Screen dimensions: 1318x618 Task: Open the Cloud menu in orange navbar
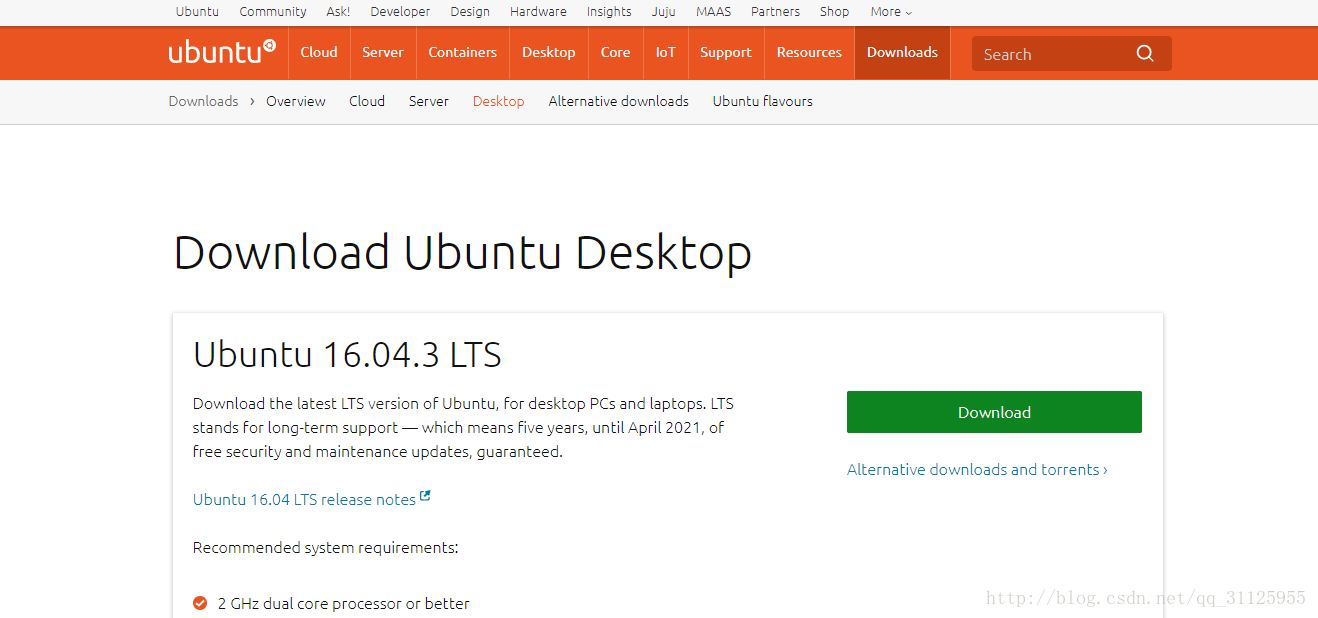tap(319, 52)
